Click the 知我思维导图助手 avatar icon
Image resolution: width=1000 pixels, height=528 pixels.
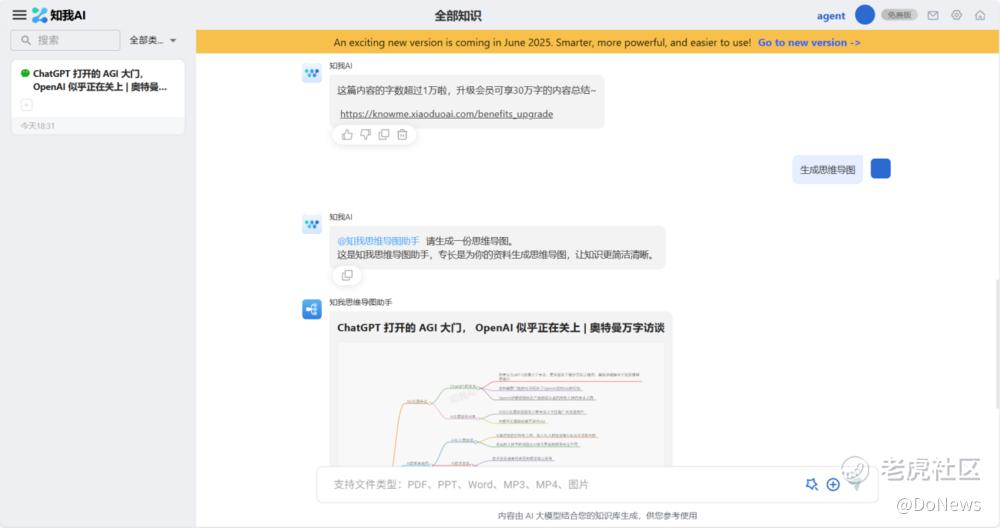click(x=312, y=309)
